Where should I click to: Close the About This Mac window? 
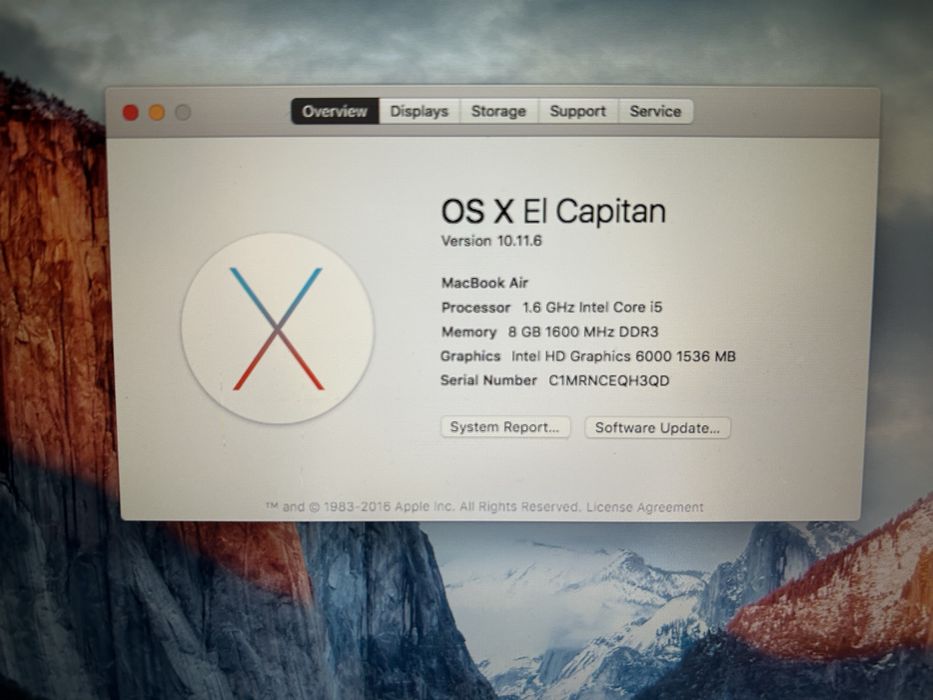click(x=130, y=112)
